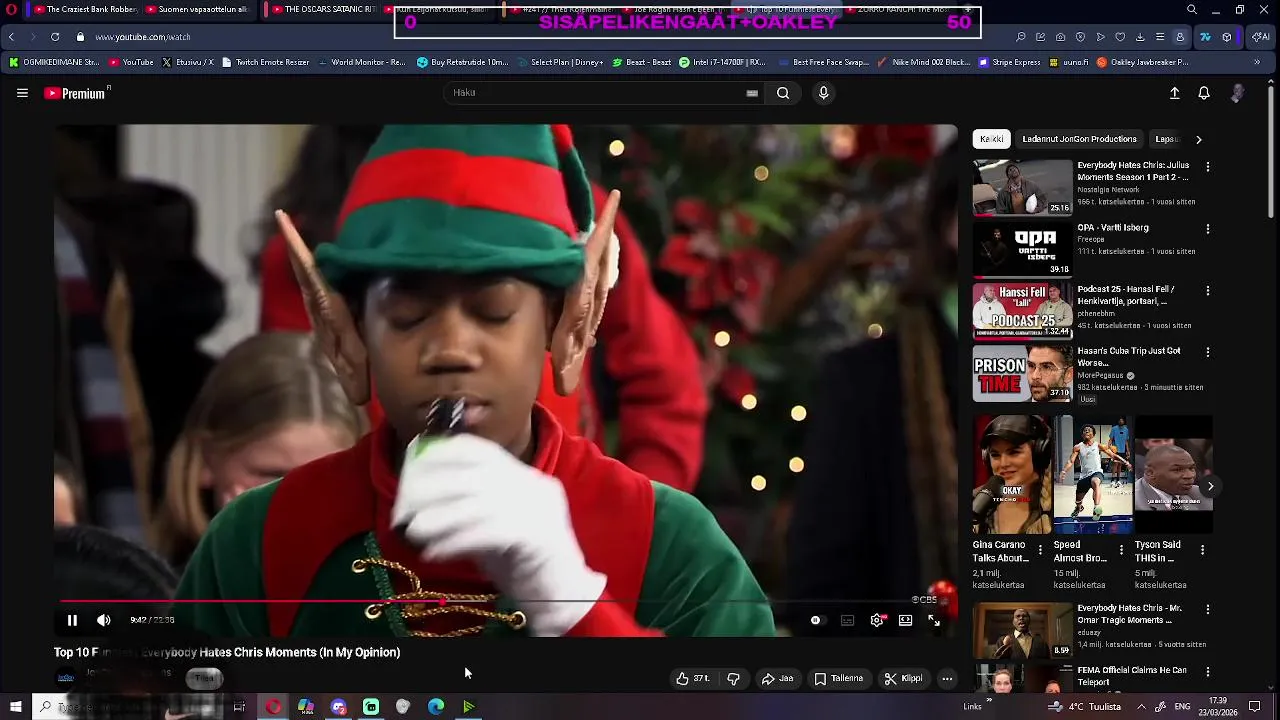
Task: Go to the YouTube Premium home logo
Action: (x=76, y=93)
